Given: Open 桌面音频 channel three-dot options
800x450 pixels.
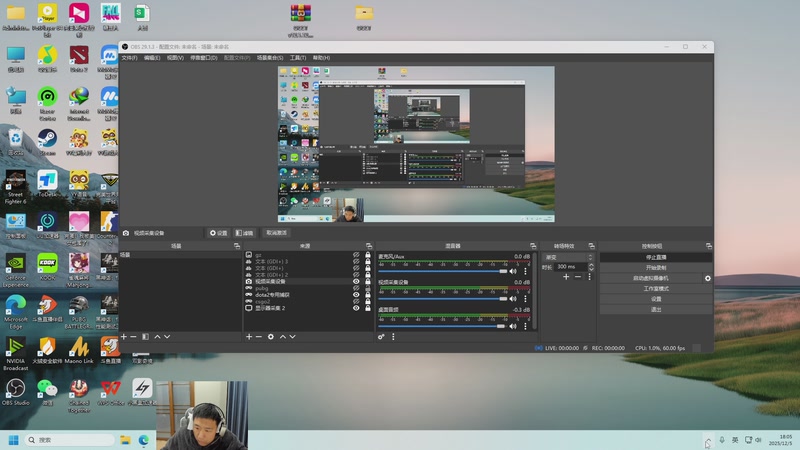Looking at the screenshot, I should tap(526, 327).
